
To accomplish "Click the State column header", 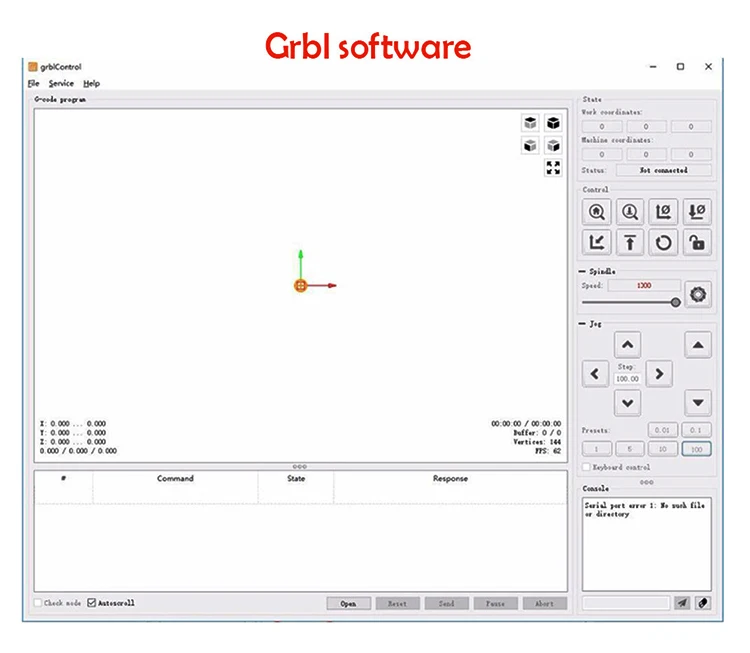I will (296, 478).
